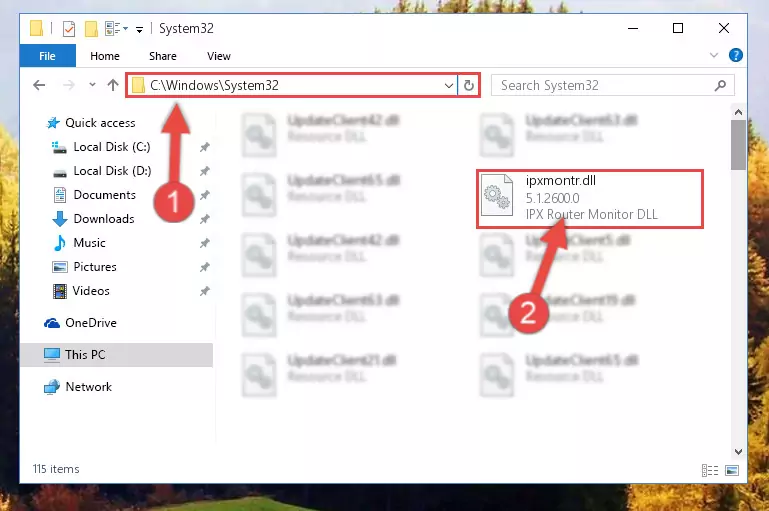The height and width of the screenshot is (511, 769).
Task: Click the pin icon beside Downloads
Action: point(205,219)
